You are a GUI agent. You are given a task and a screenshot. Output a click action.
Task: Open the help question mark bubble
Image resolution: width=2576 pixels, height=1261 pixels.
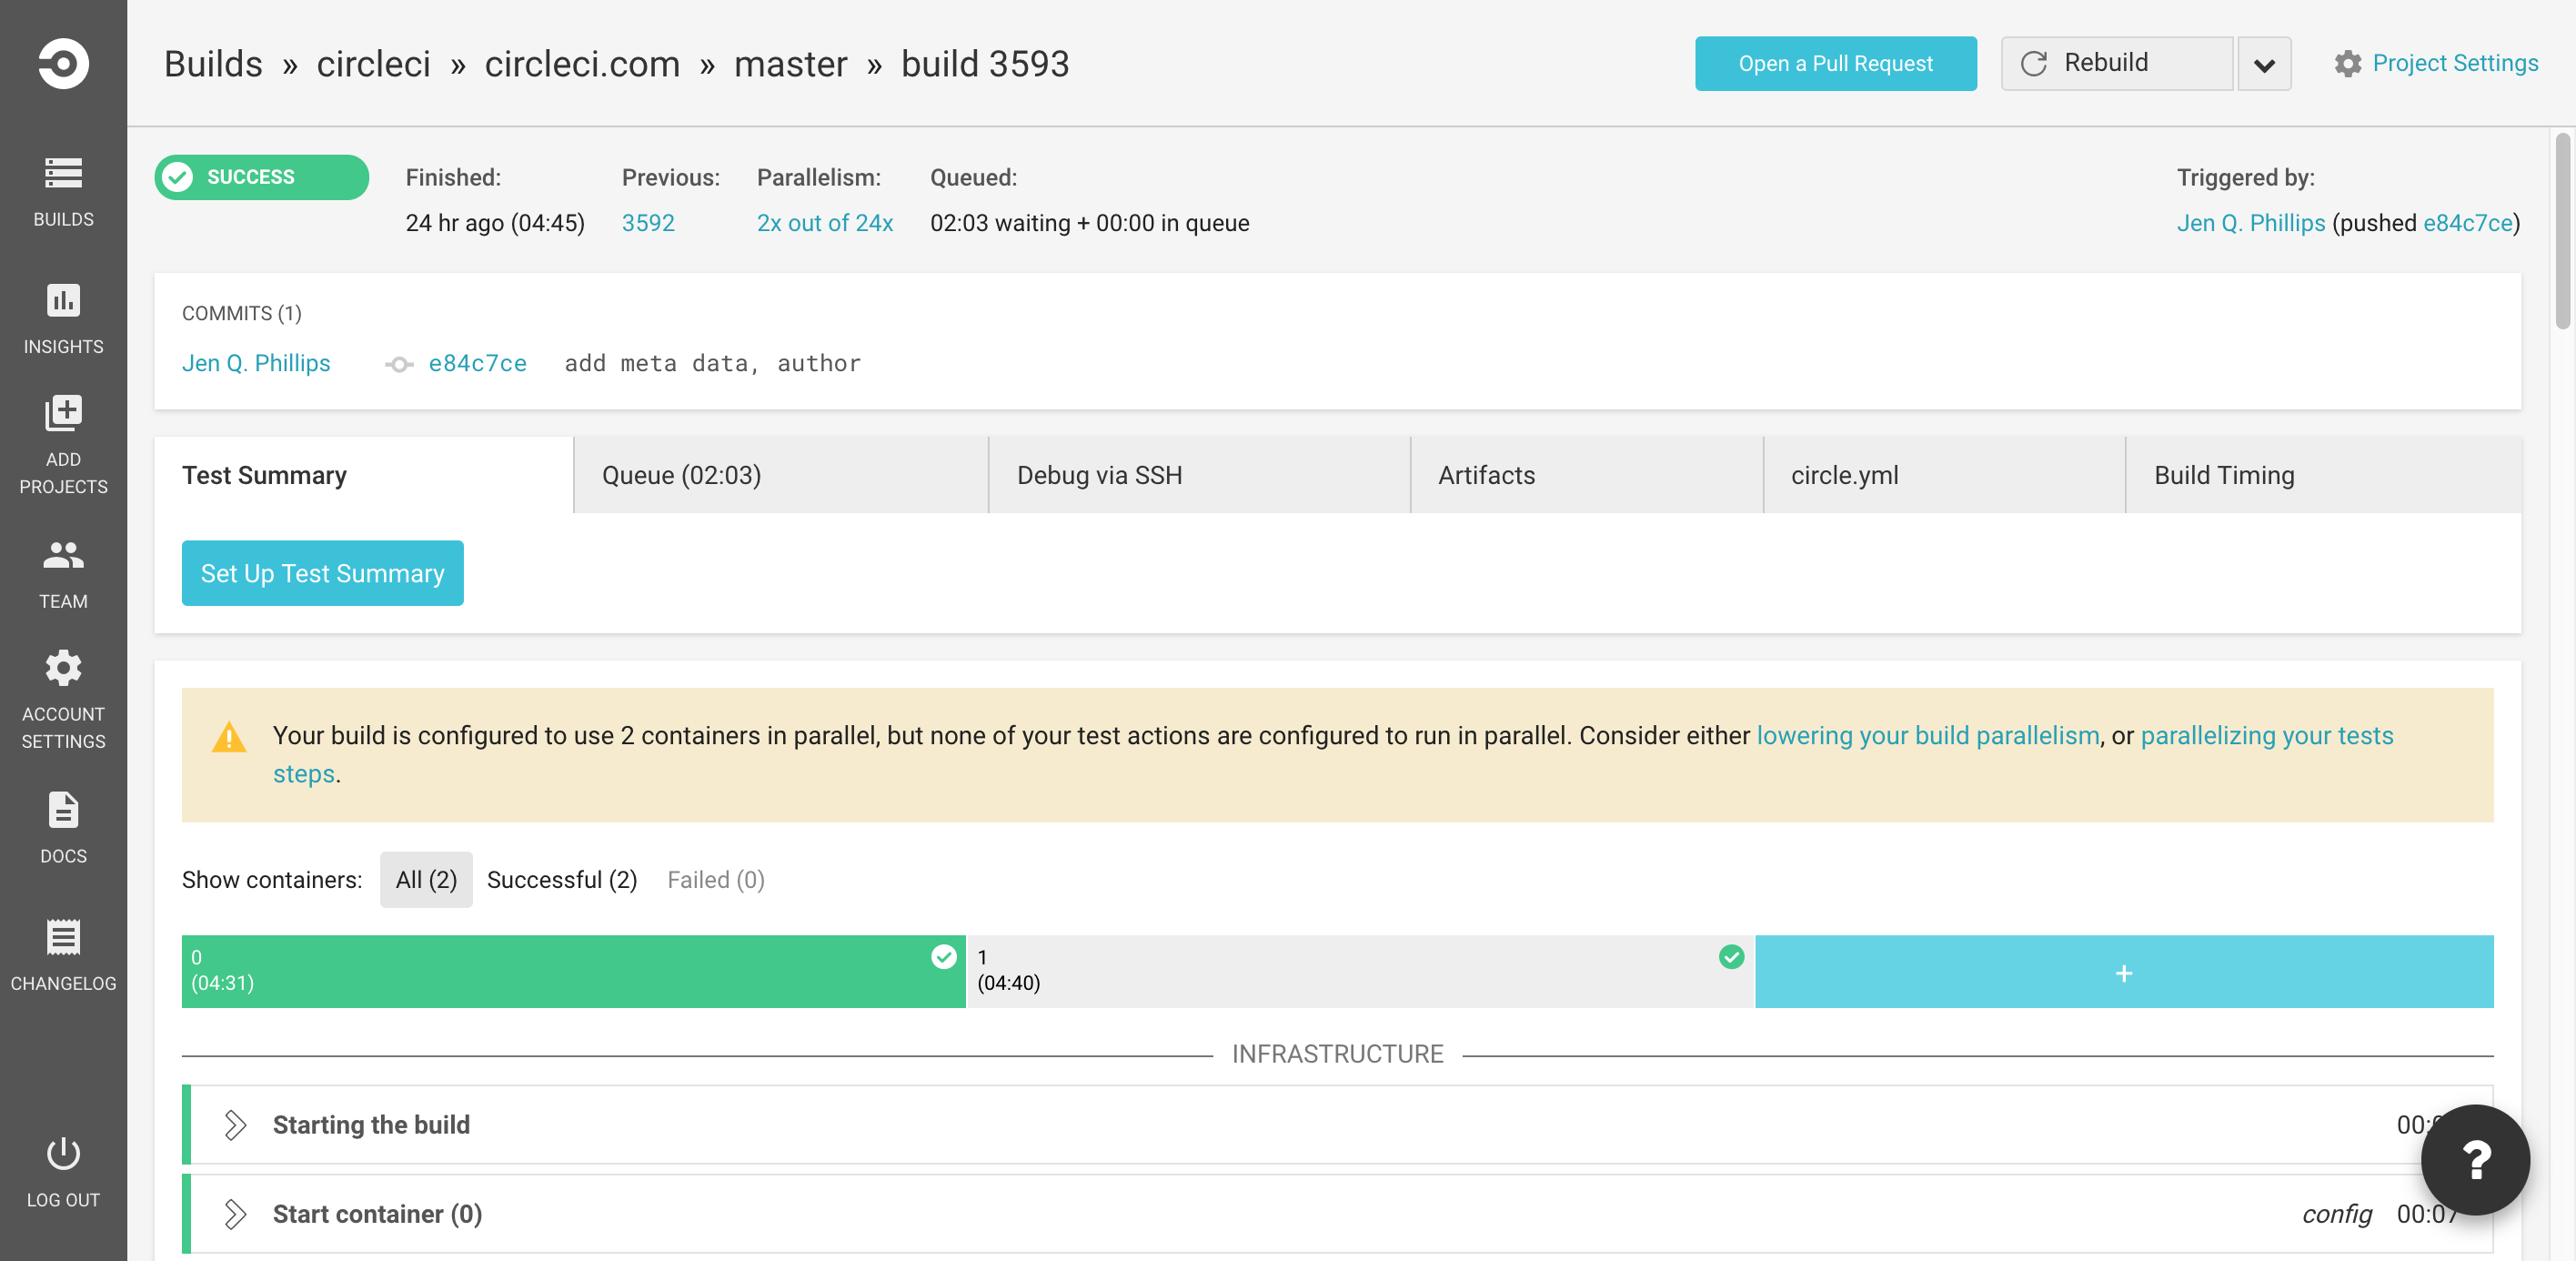tap(2474, 1160)
